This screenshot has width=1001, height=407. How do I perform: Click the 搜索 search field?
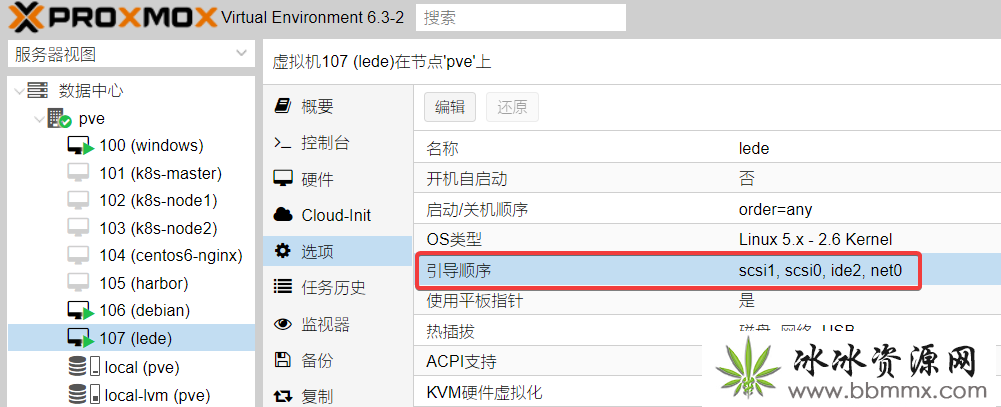[x=521, y=17]
